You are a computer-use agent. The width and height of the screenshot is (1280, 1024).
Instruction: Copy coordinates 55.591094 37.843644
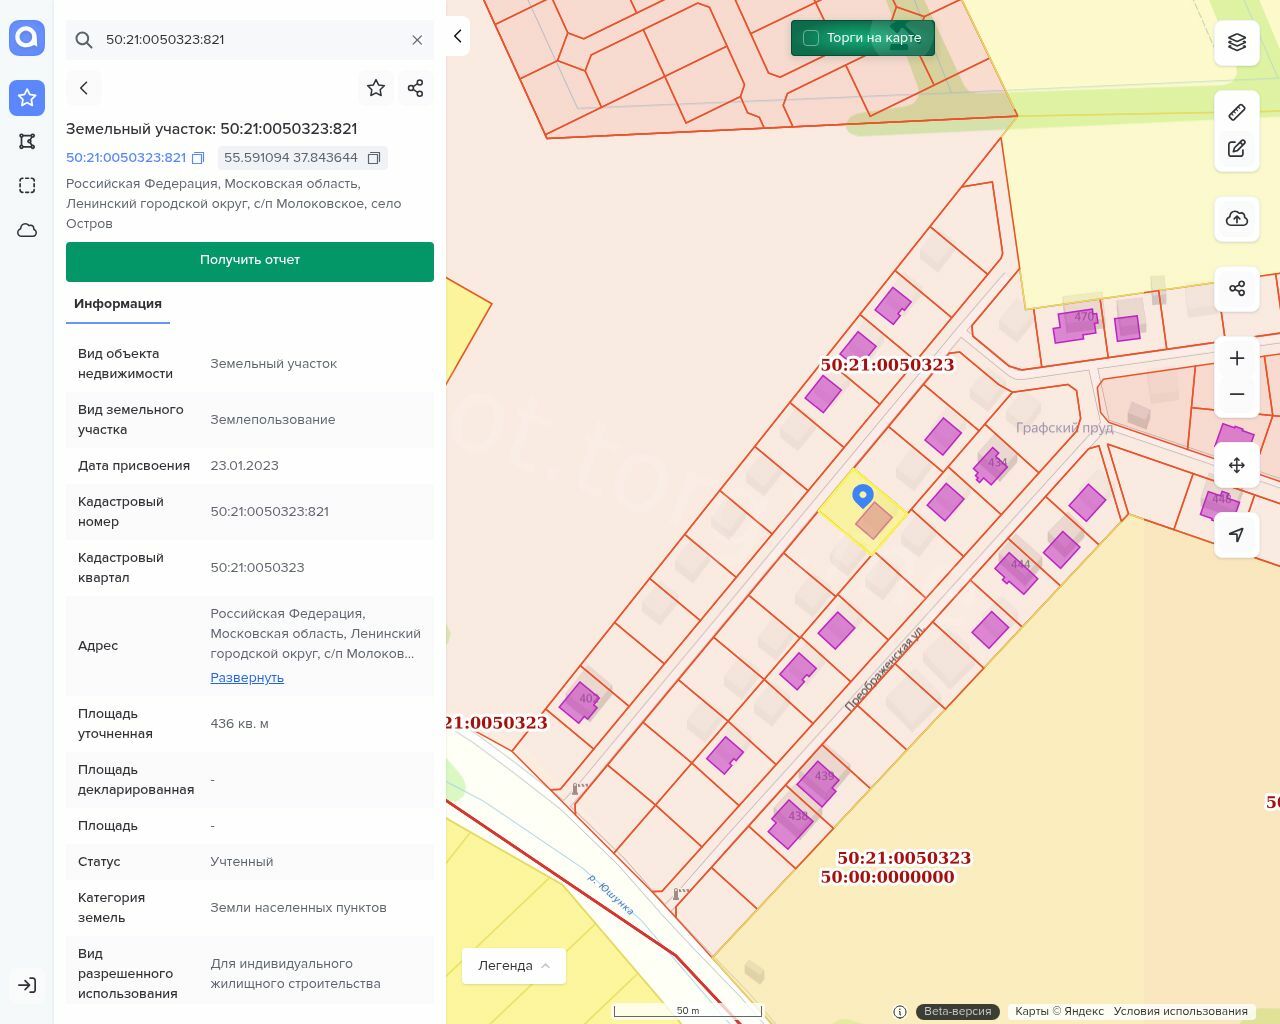click(x=374, y=158)
